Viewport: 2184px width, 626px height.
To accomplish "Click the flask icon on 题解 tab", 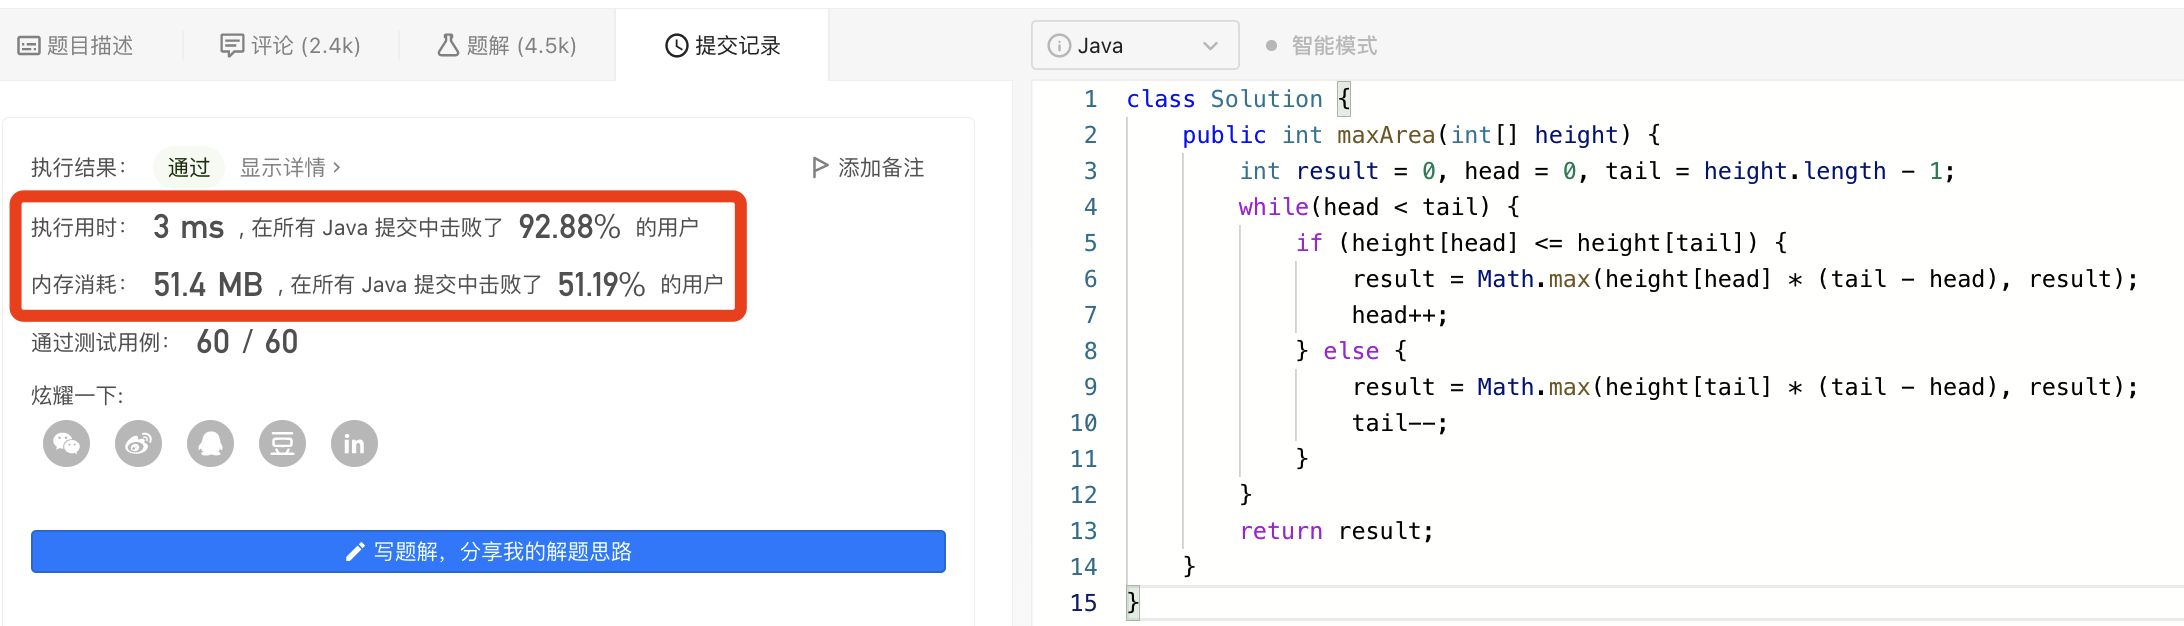I will point(448,45).
